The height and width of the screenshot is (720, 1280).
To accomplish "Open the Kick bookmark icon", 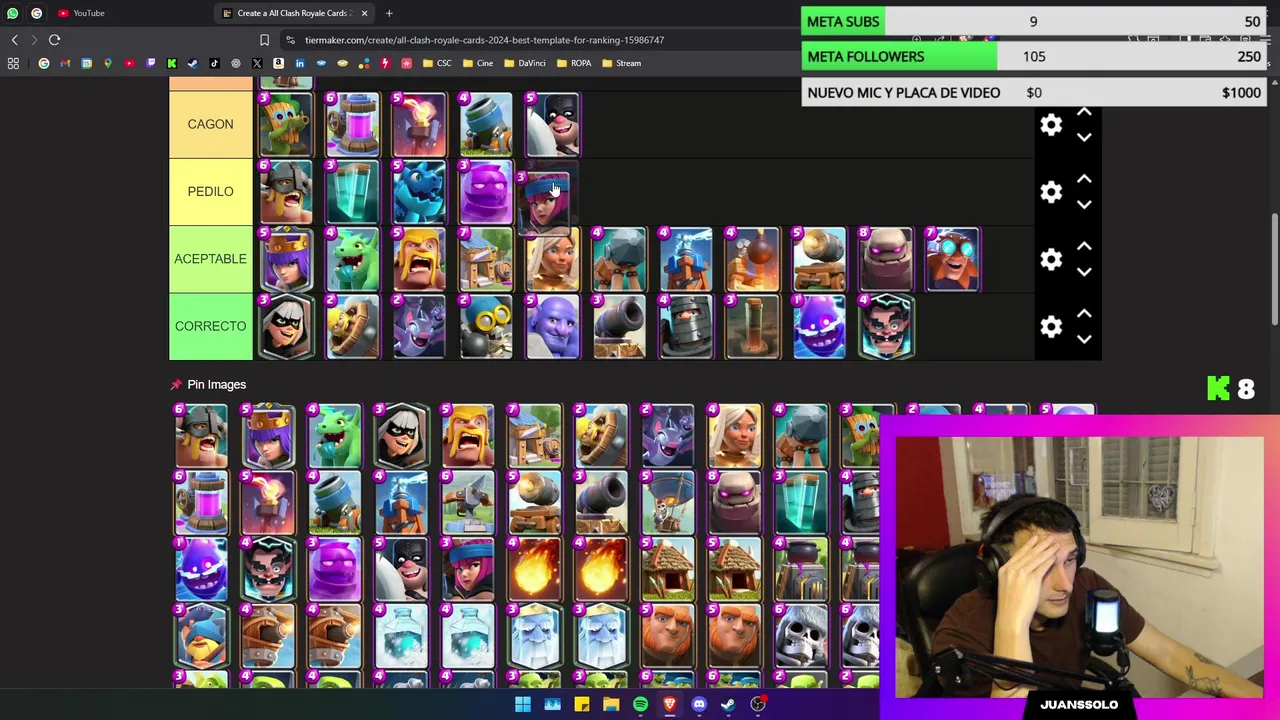I will tap(172, 63).
